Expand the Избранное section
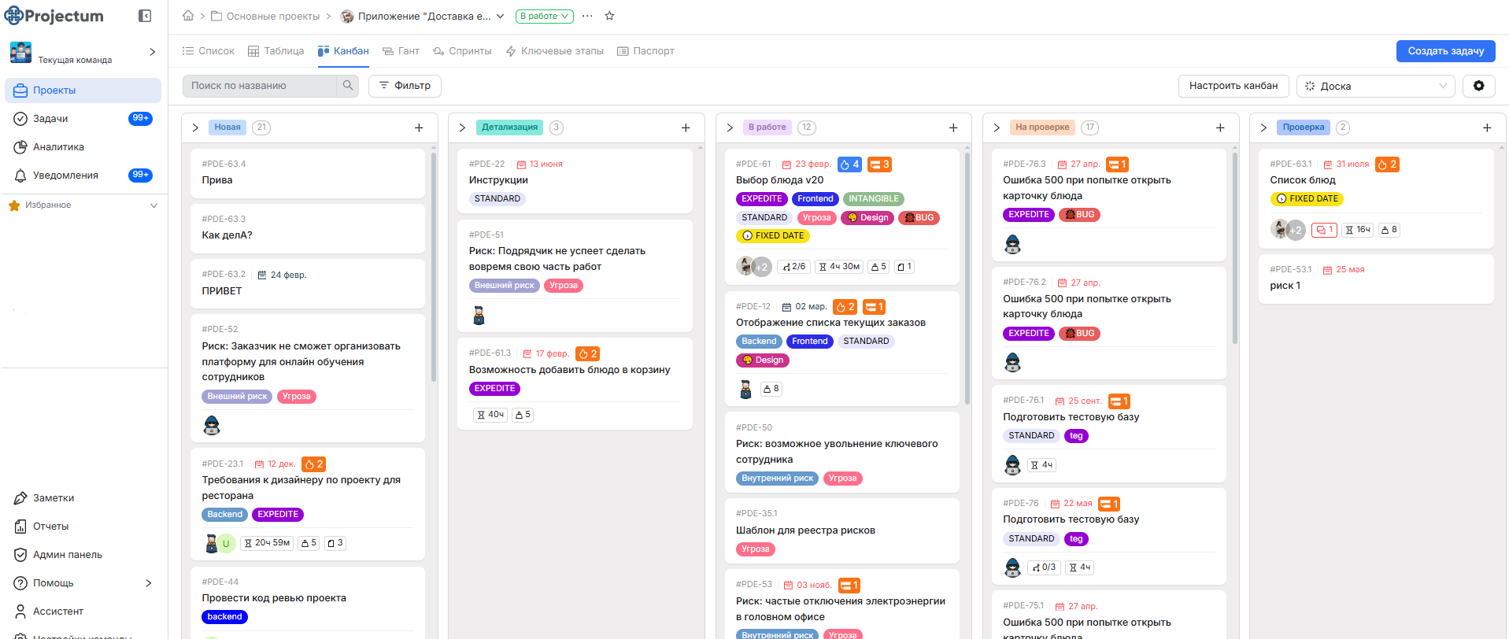The image size is (1509, 639). 153,206
